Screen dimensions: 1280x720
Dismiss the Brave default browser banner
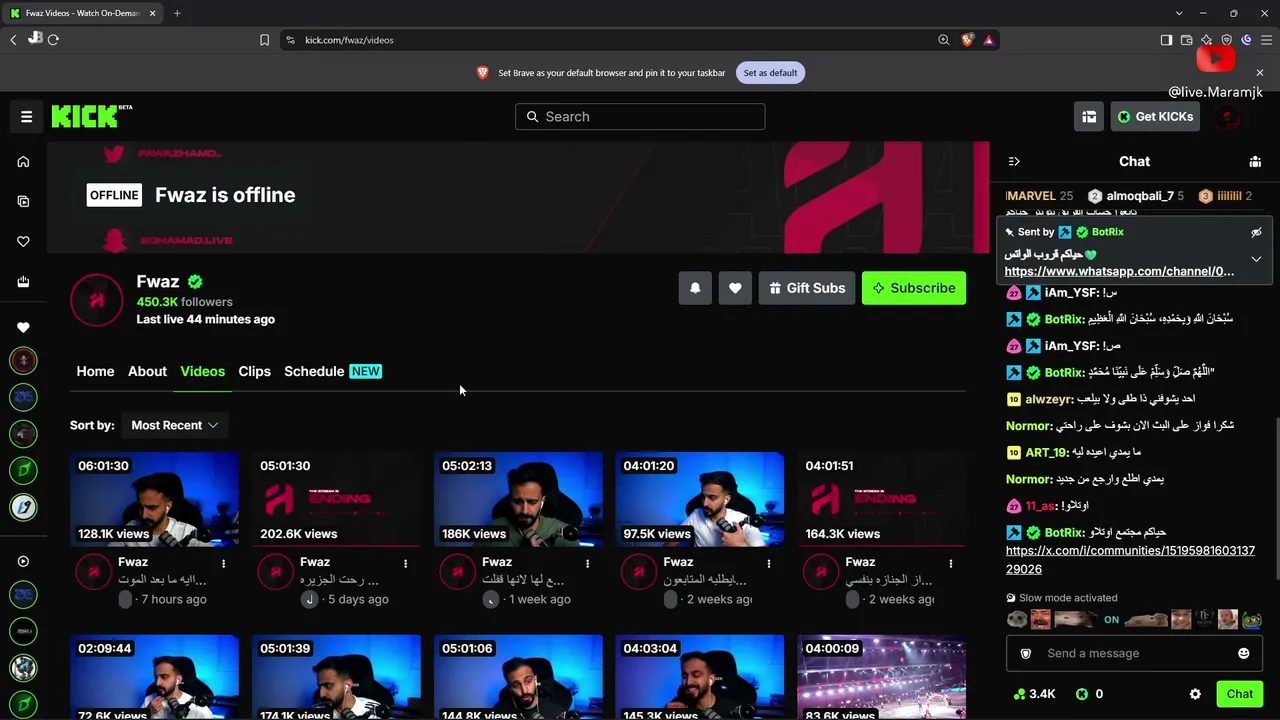1260,73
